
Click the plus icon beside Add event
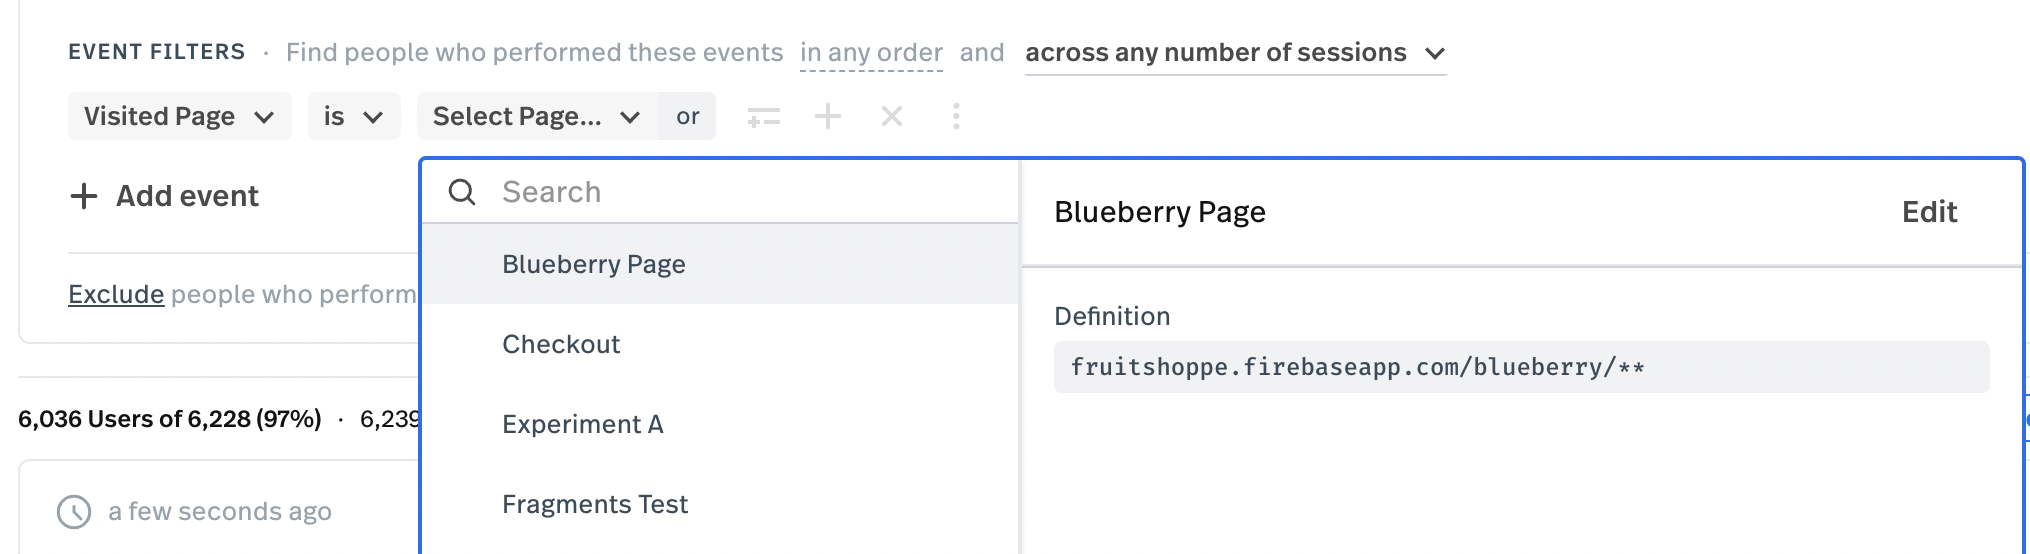click(x=84, y=196)
